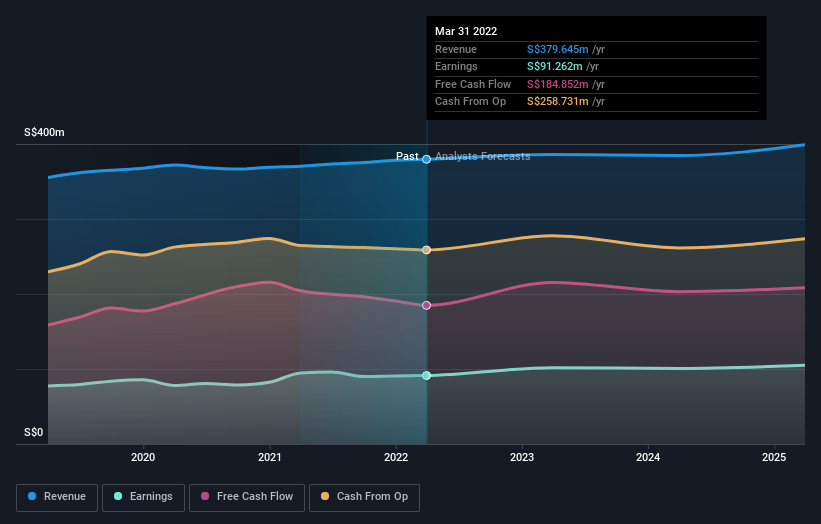Click the Cash From Op tooltip row label

(470, 102)
